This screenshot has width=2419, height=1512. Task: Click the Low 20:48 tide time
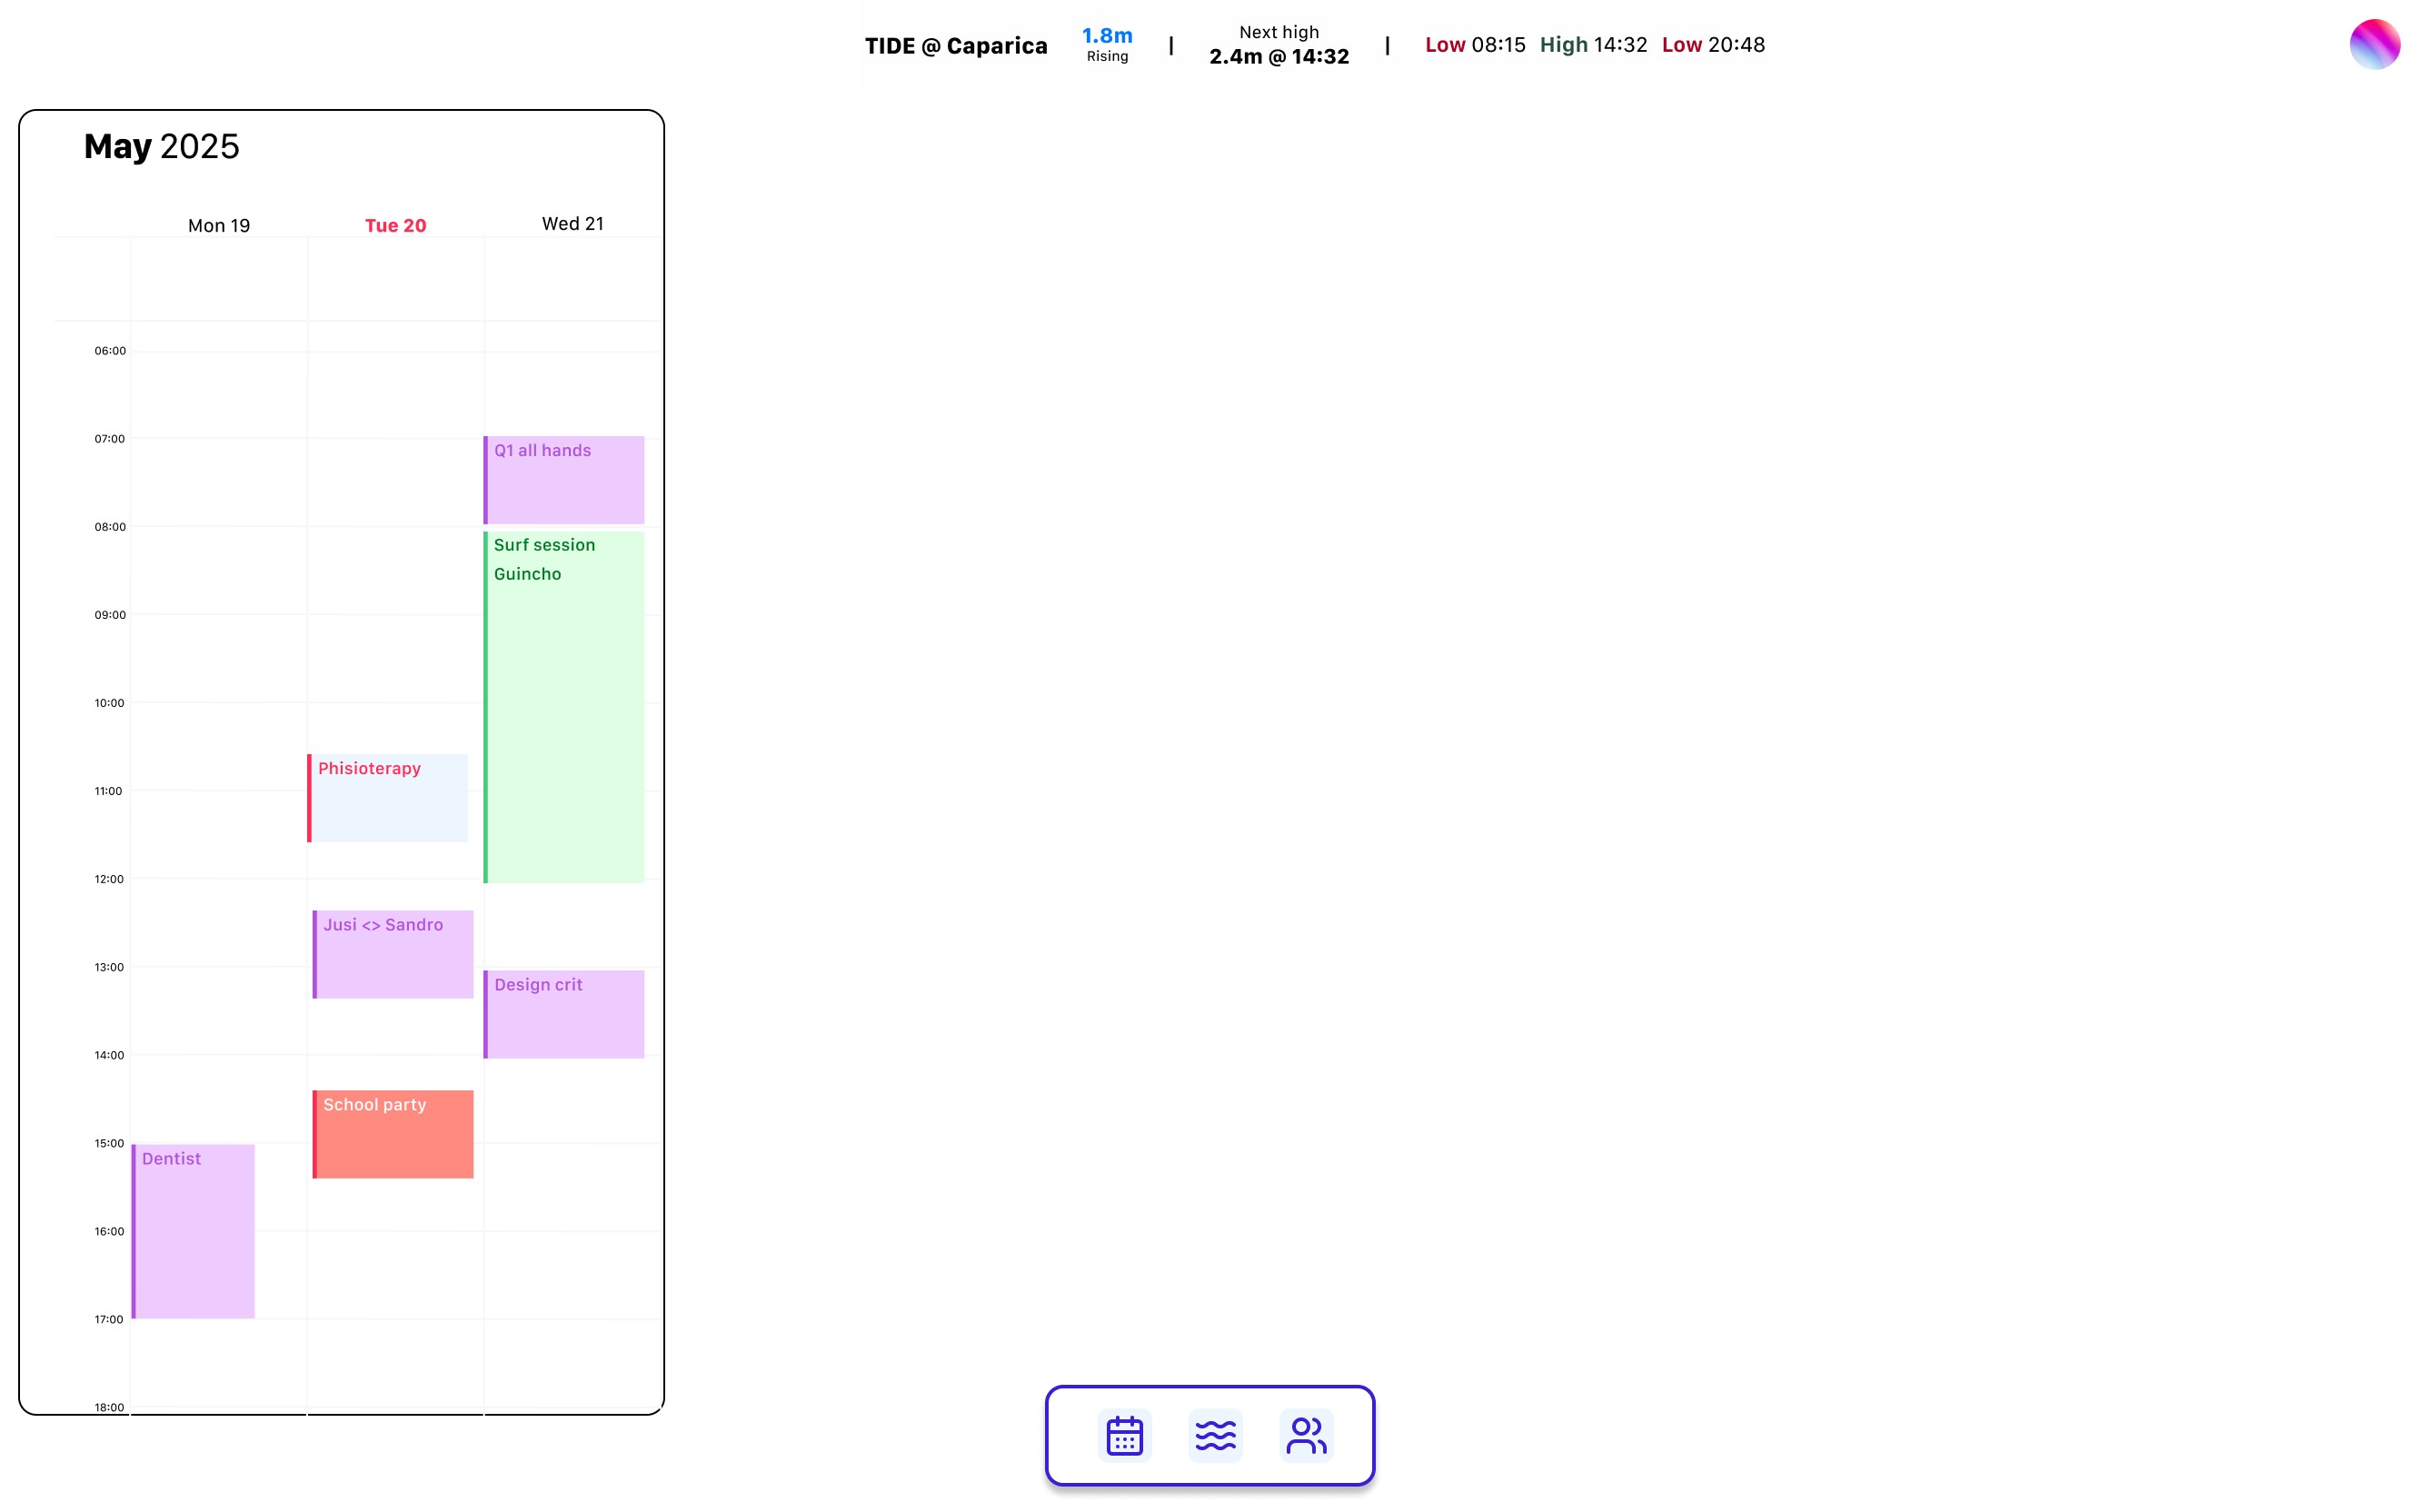click(x=1712, y=45)
